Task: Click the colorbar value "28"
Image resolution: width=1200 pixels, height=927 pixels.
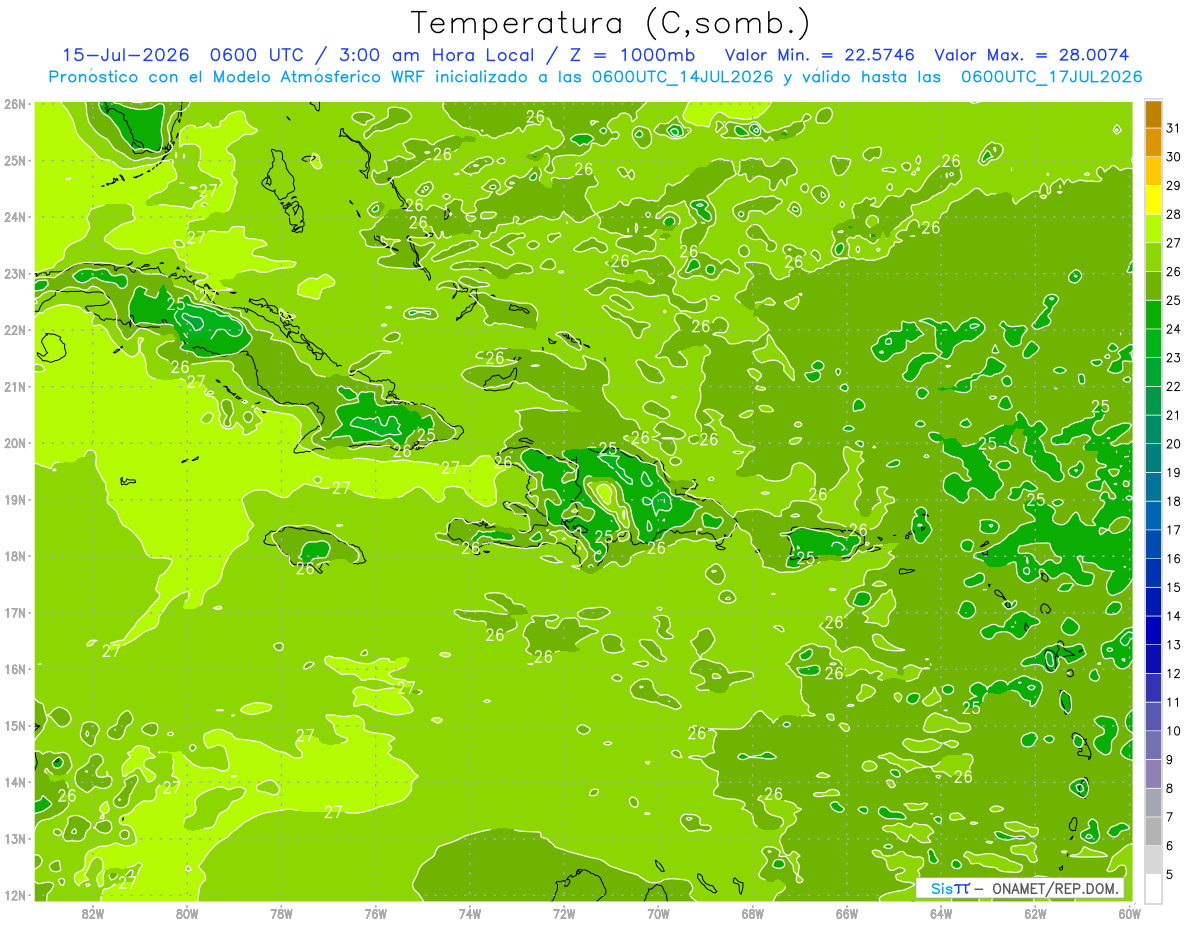Action: (x=1173, y=214)
